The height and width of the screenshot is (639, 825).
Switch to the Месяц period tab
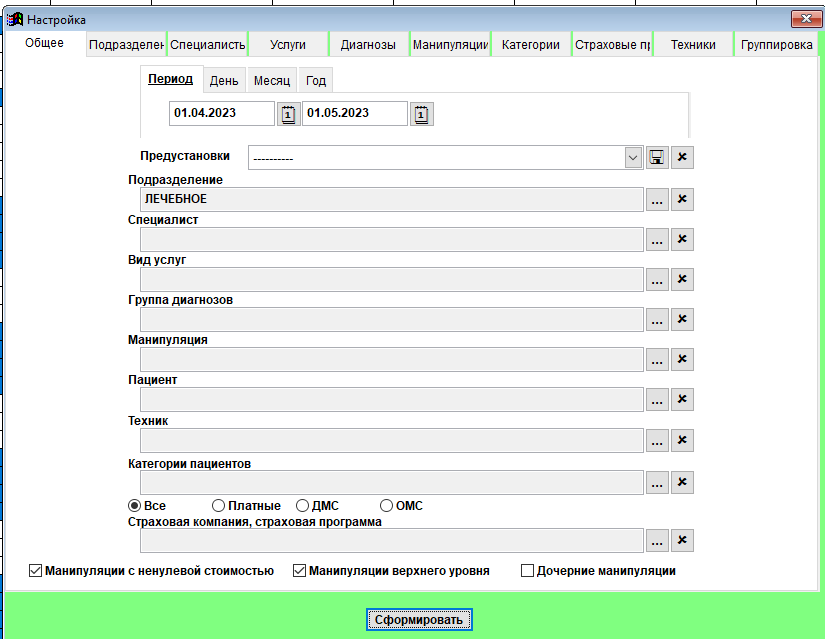point(271,81)
